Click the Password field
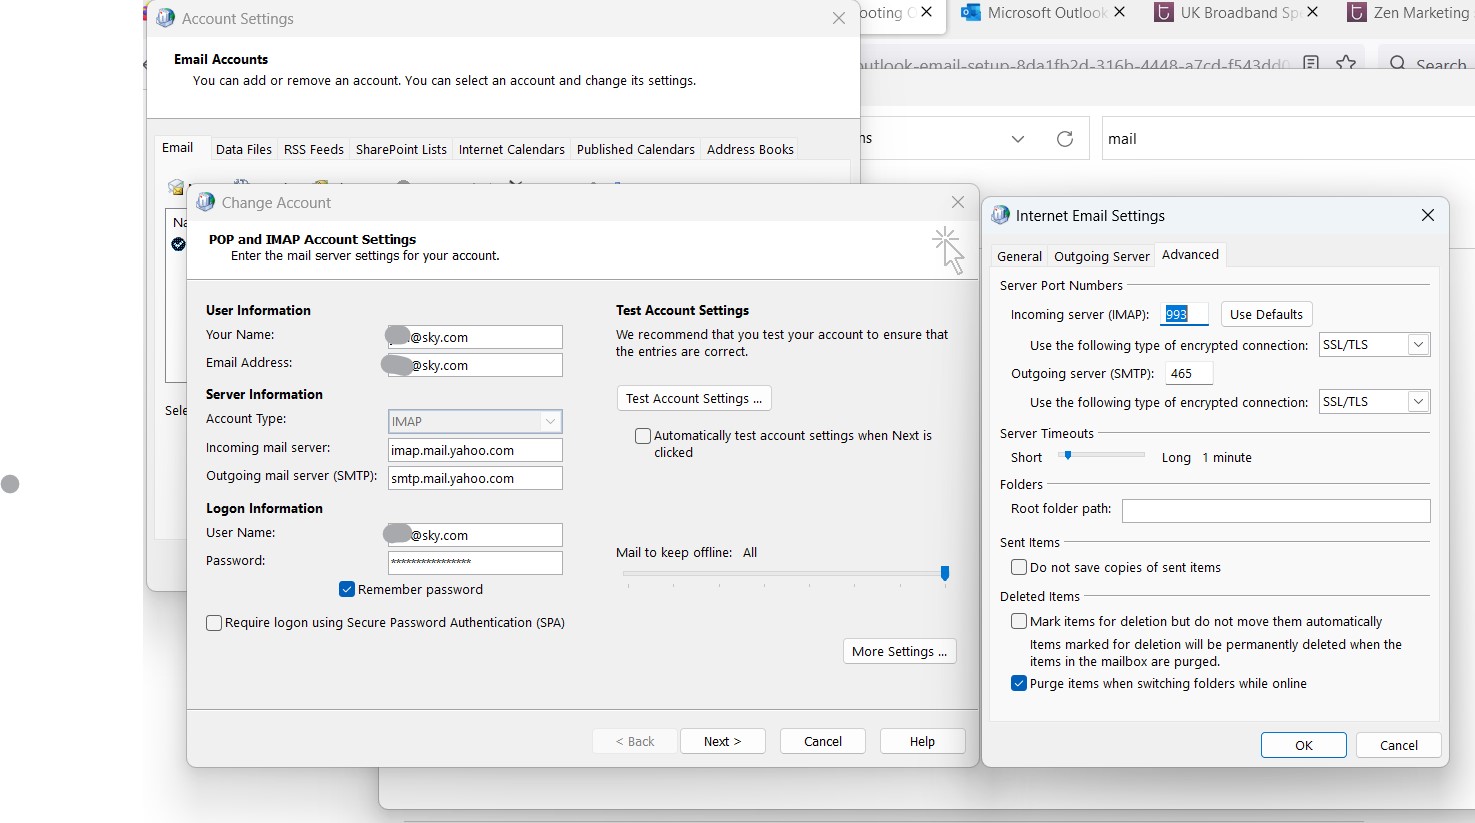The image size is (1475, 823). point(475,562)
